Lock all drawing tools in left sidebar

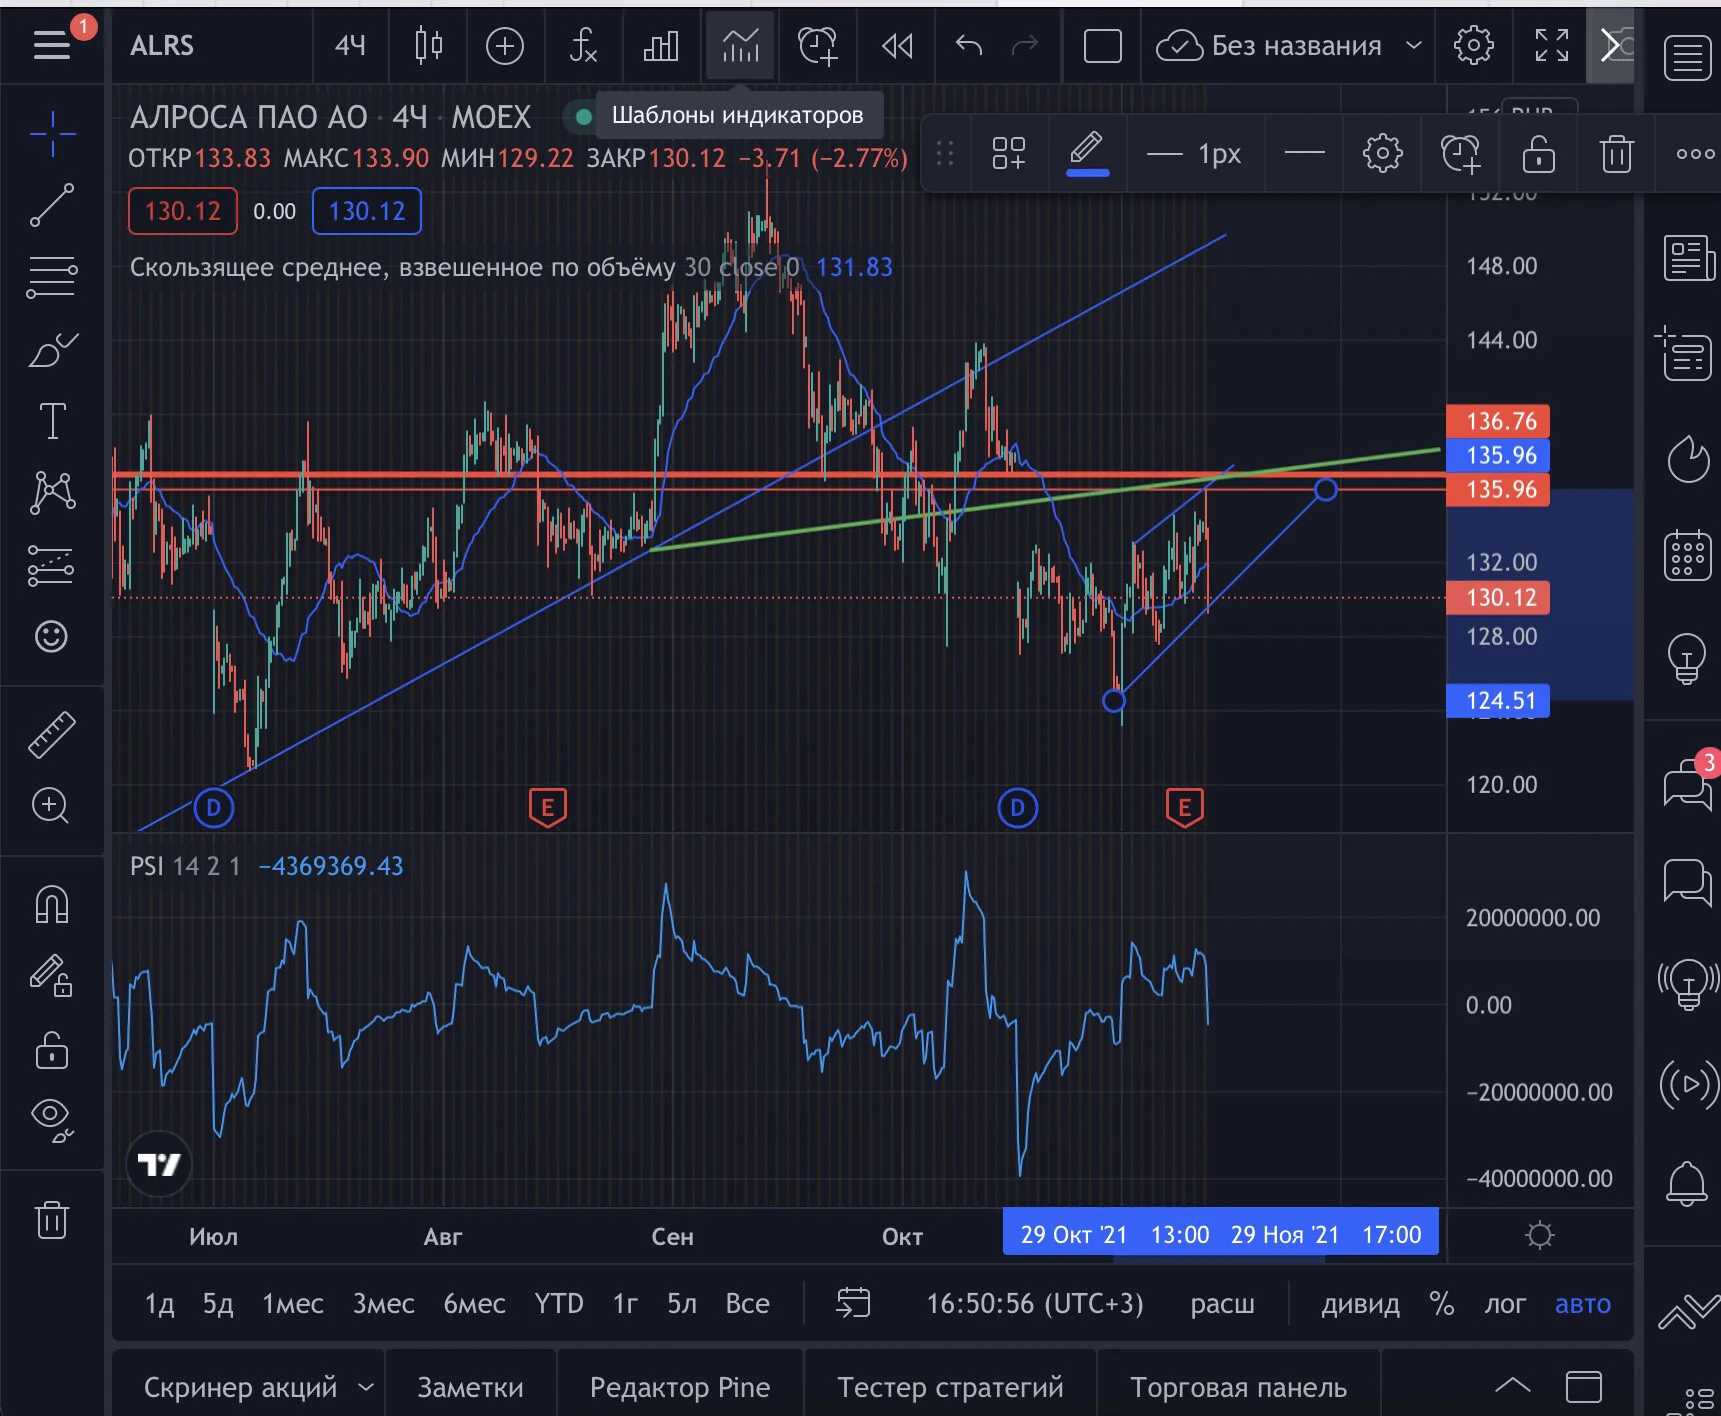tap(52, 1050)
